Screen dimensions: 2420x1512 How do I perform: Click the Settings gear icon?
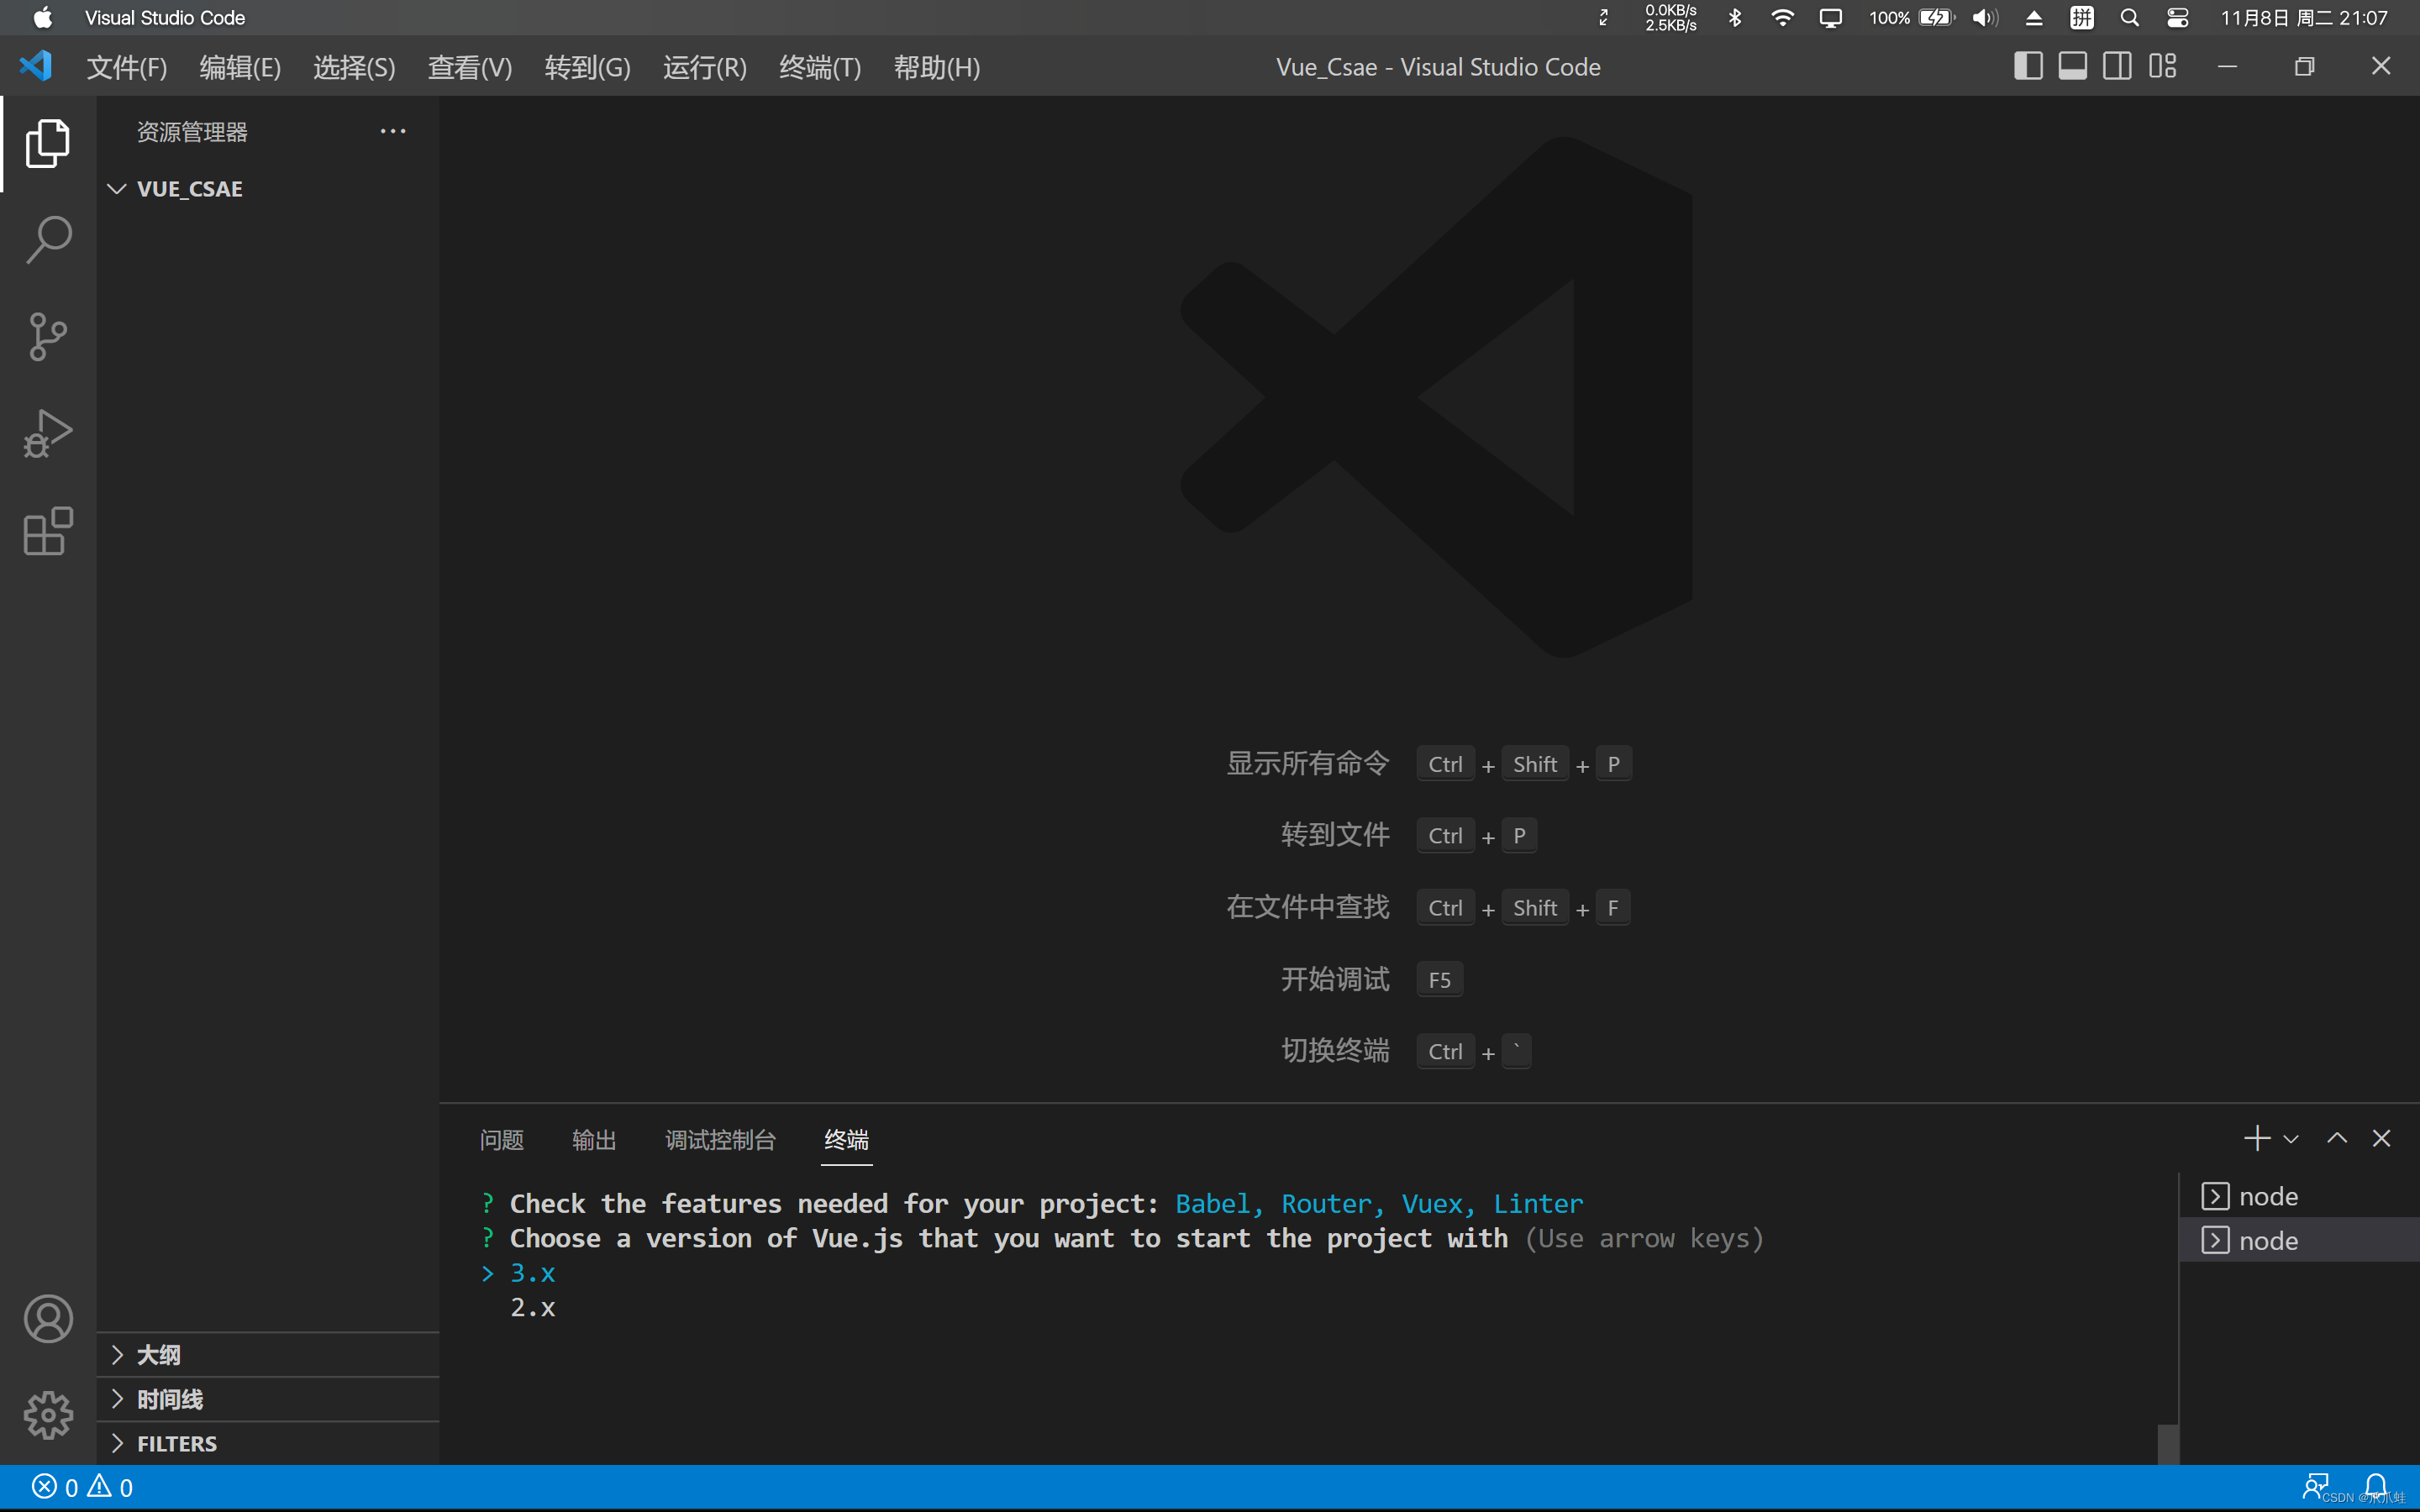[47, 1416]
